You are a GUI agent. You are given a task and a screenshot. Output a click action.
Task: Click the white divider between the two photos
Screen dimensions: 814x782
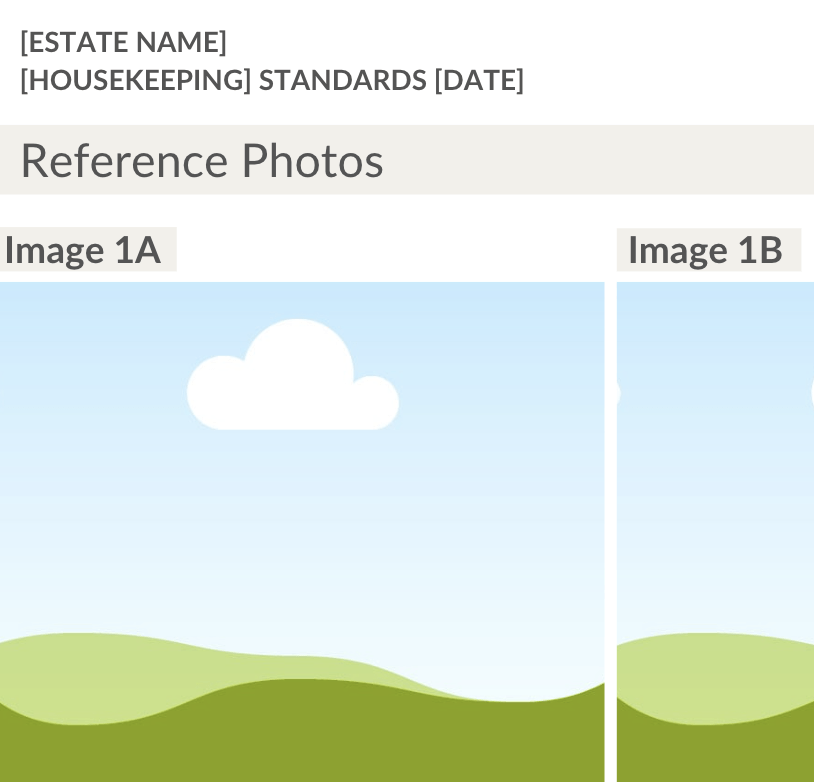tap(610, 530)
